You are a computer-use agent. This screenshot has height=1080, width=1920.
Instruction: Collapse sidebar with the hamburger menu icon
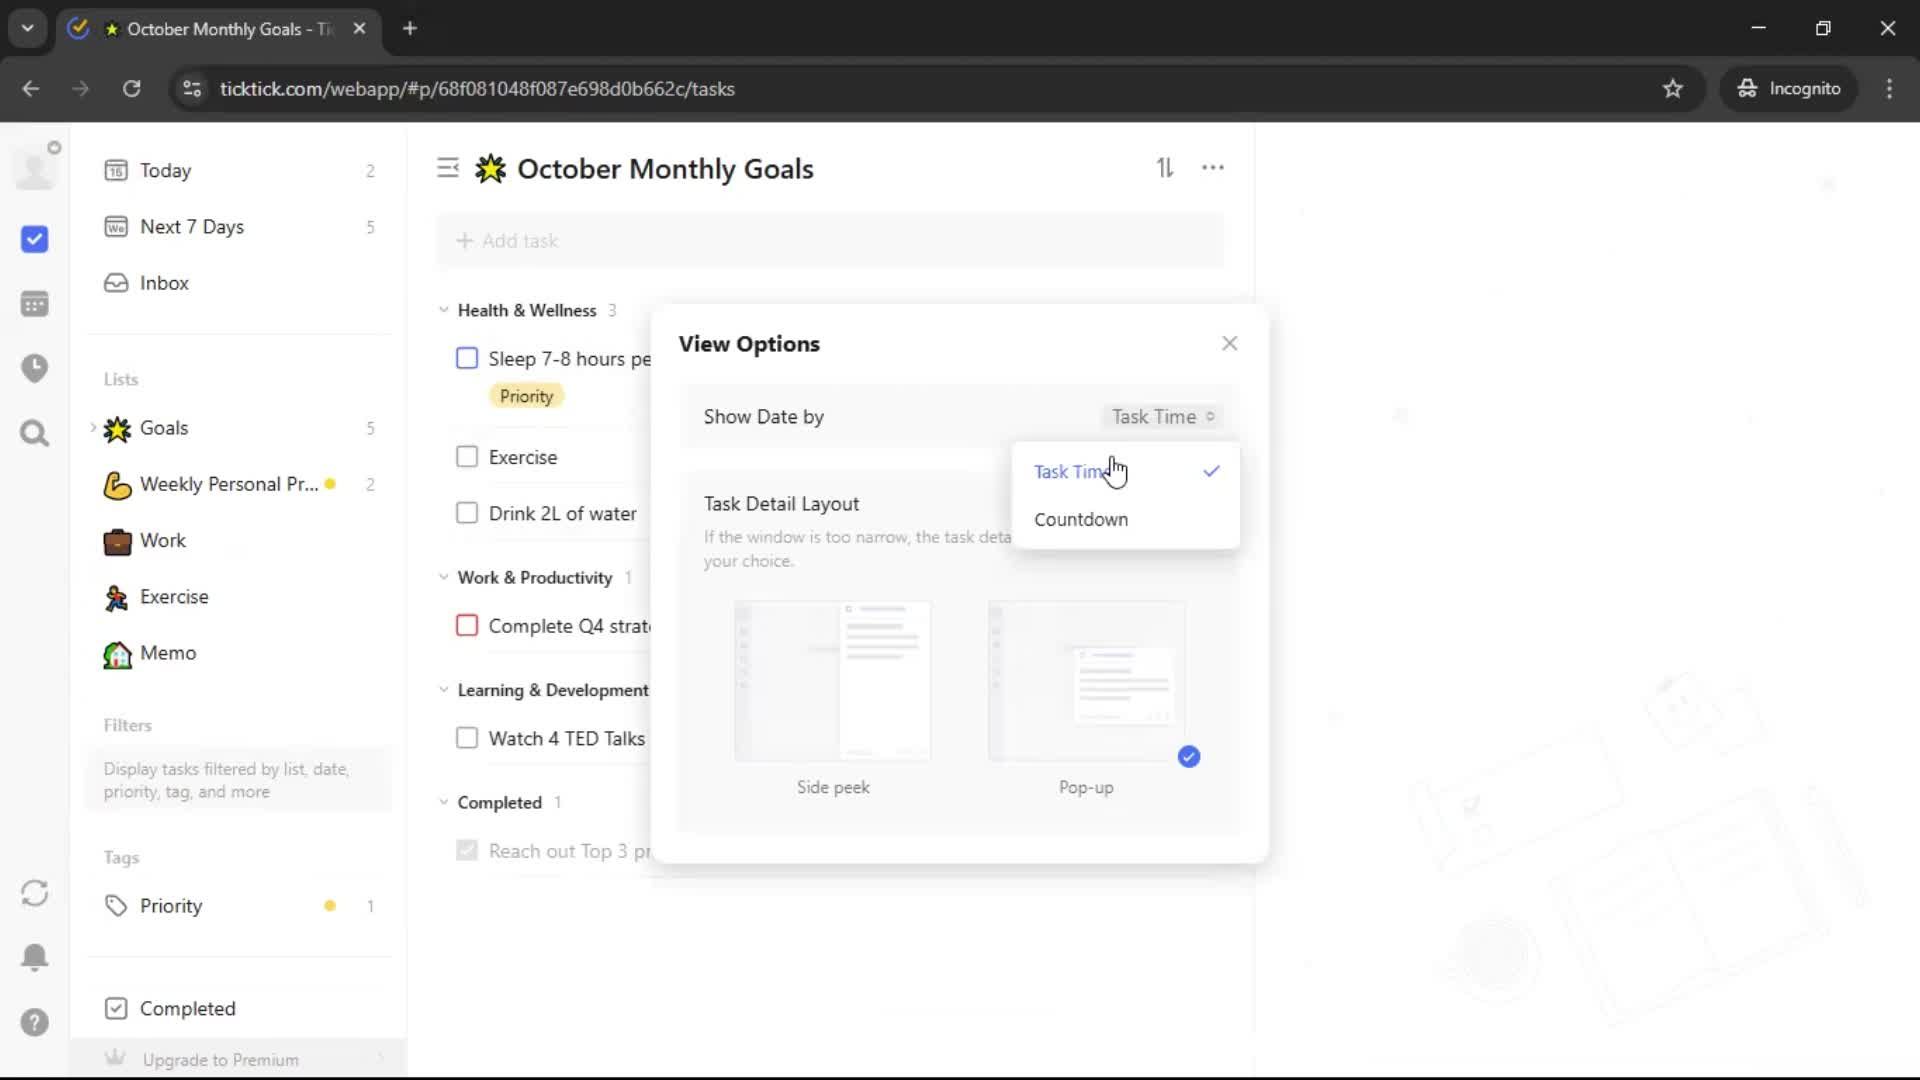pos(448,168)
